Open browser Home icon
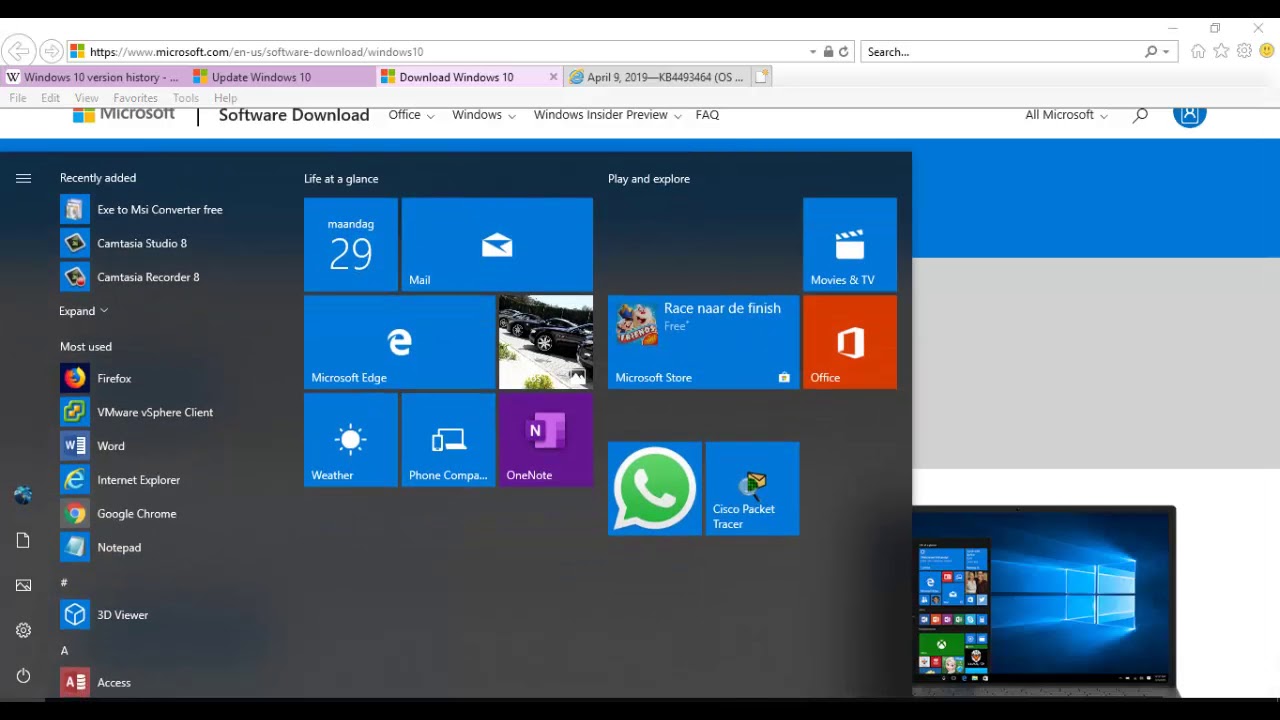Viewport: 1280px width, 720px height. [1198, 51]
